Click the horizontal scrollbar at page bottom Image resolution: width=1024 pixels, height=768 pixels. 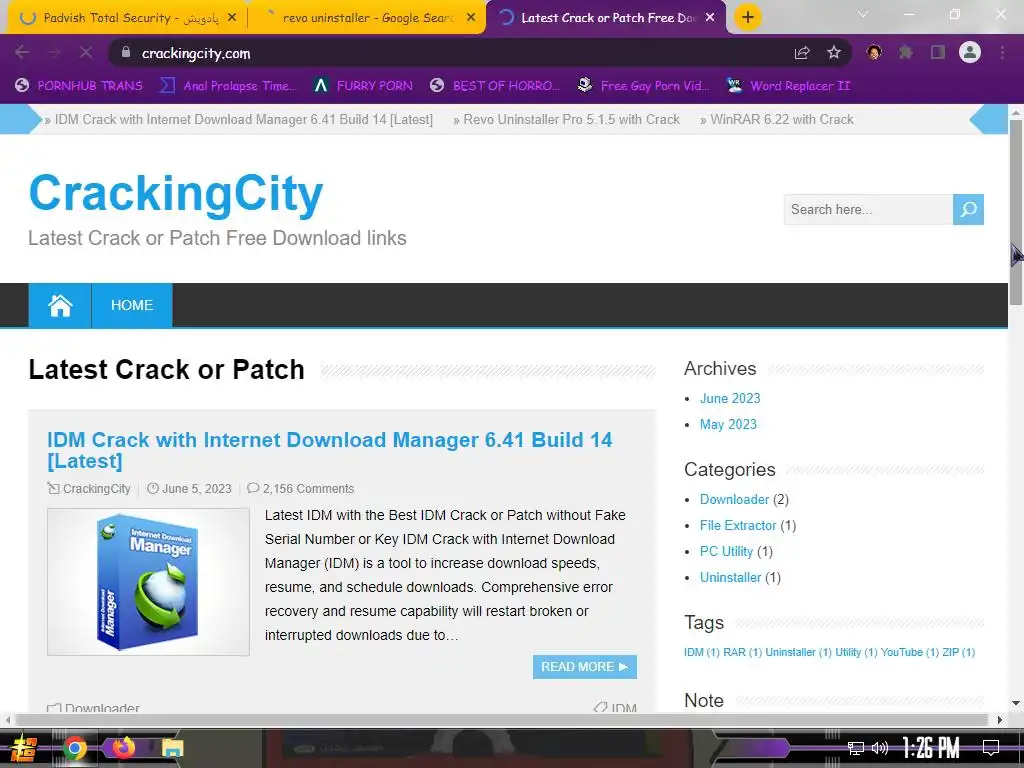click(x=502, y=720)
